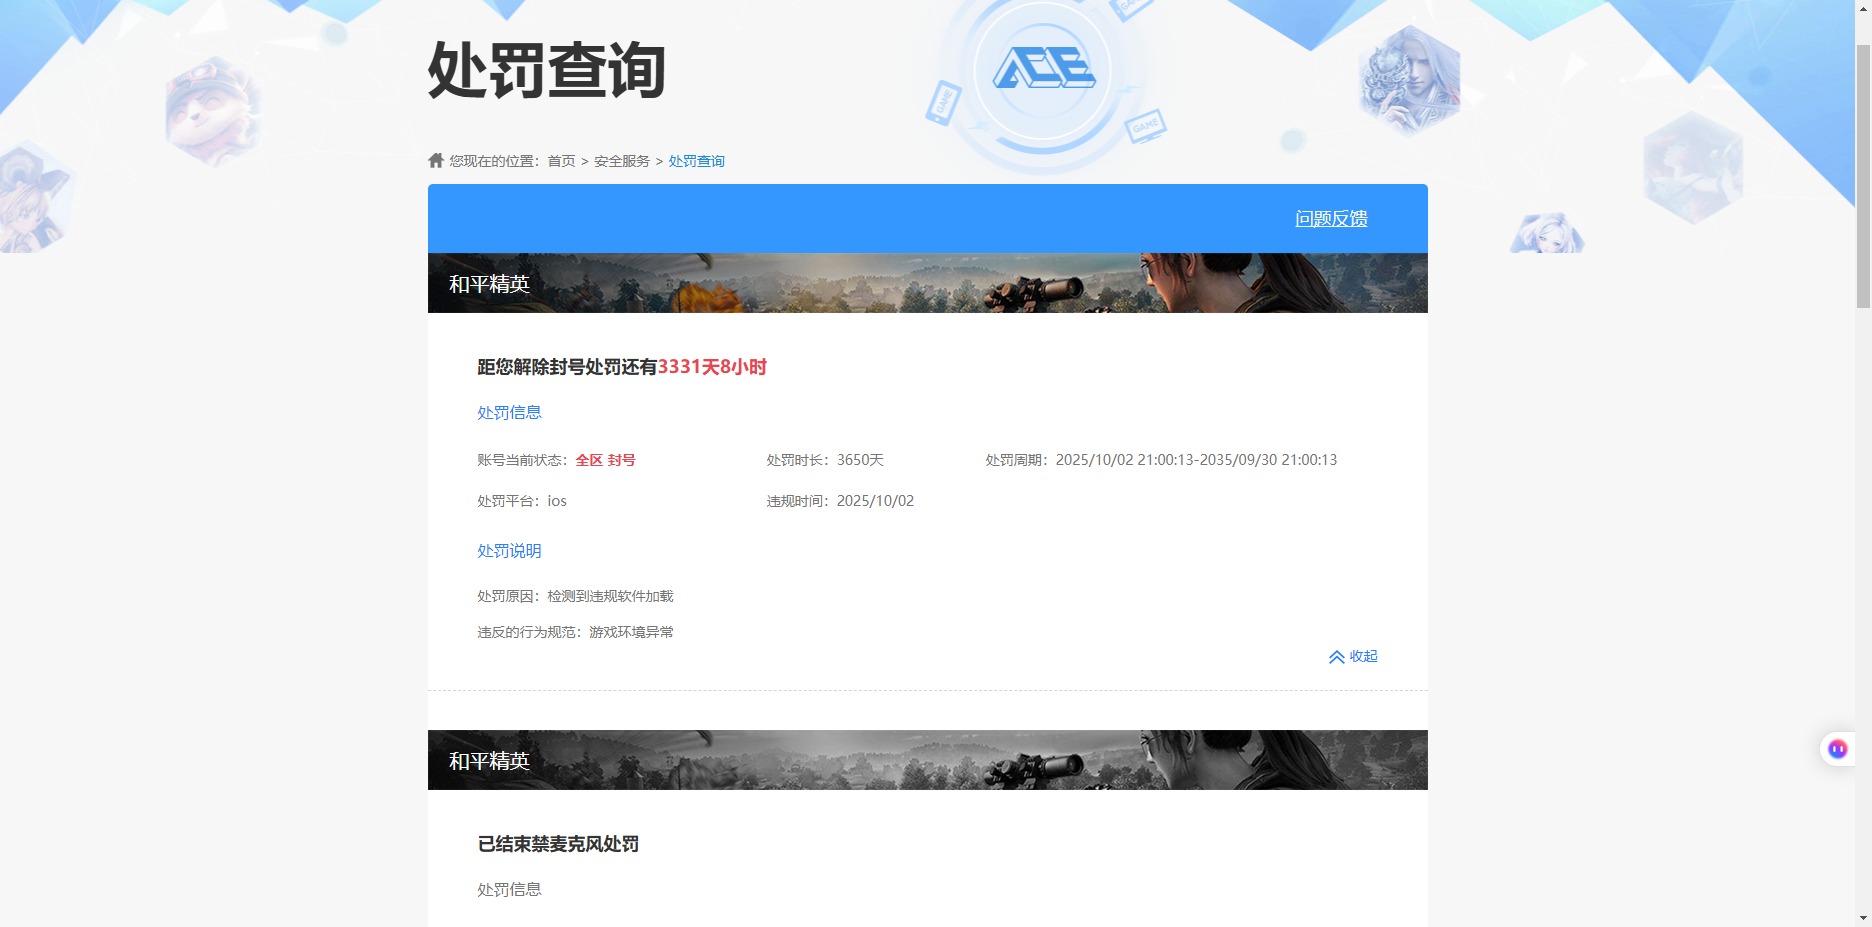Click the double-chevron collapse icon

(x=1336, y=657)
